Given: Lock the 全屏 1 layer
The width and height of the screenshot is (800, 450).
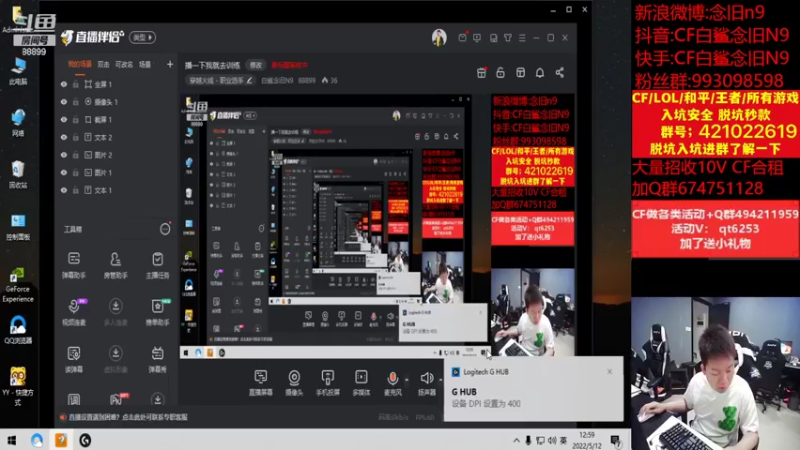Looking at the screenshot, I should click(x=76, y=84).
